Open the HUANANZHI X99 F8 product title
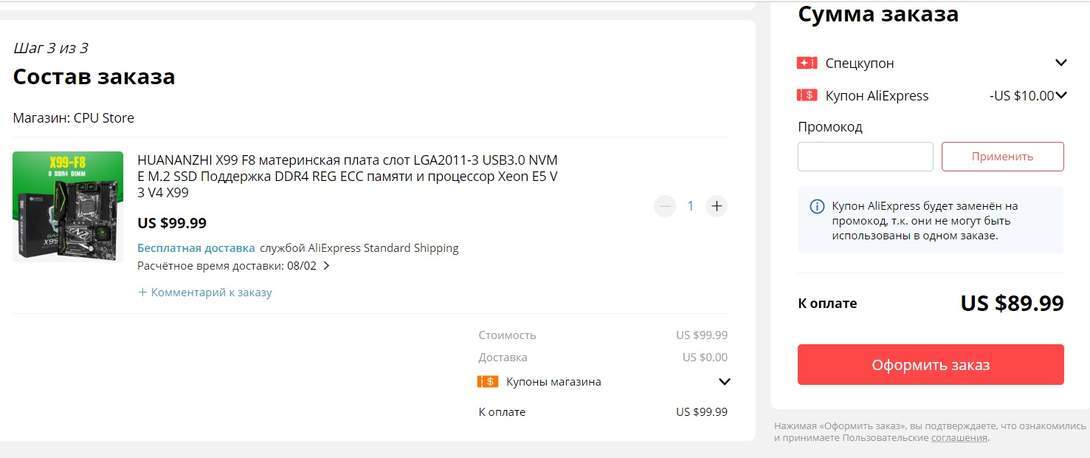Screen dimensions: 1090x458 pos(348,176)
